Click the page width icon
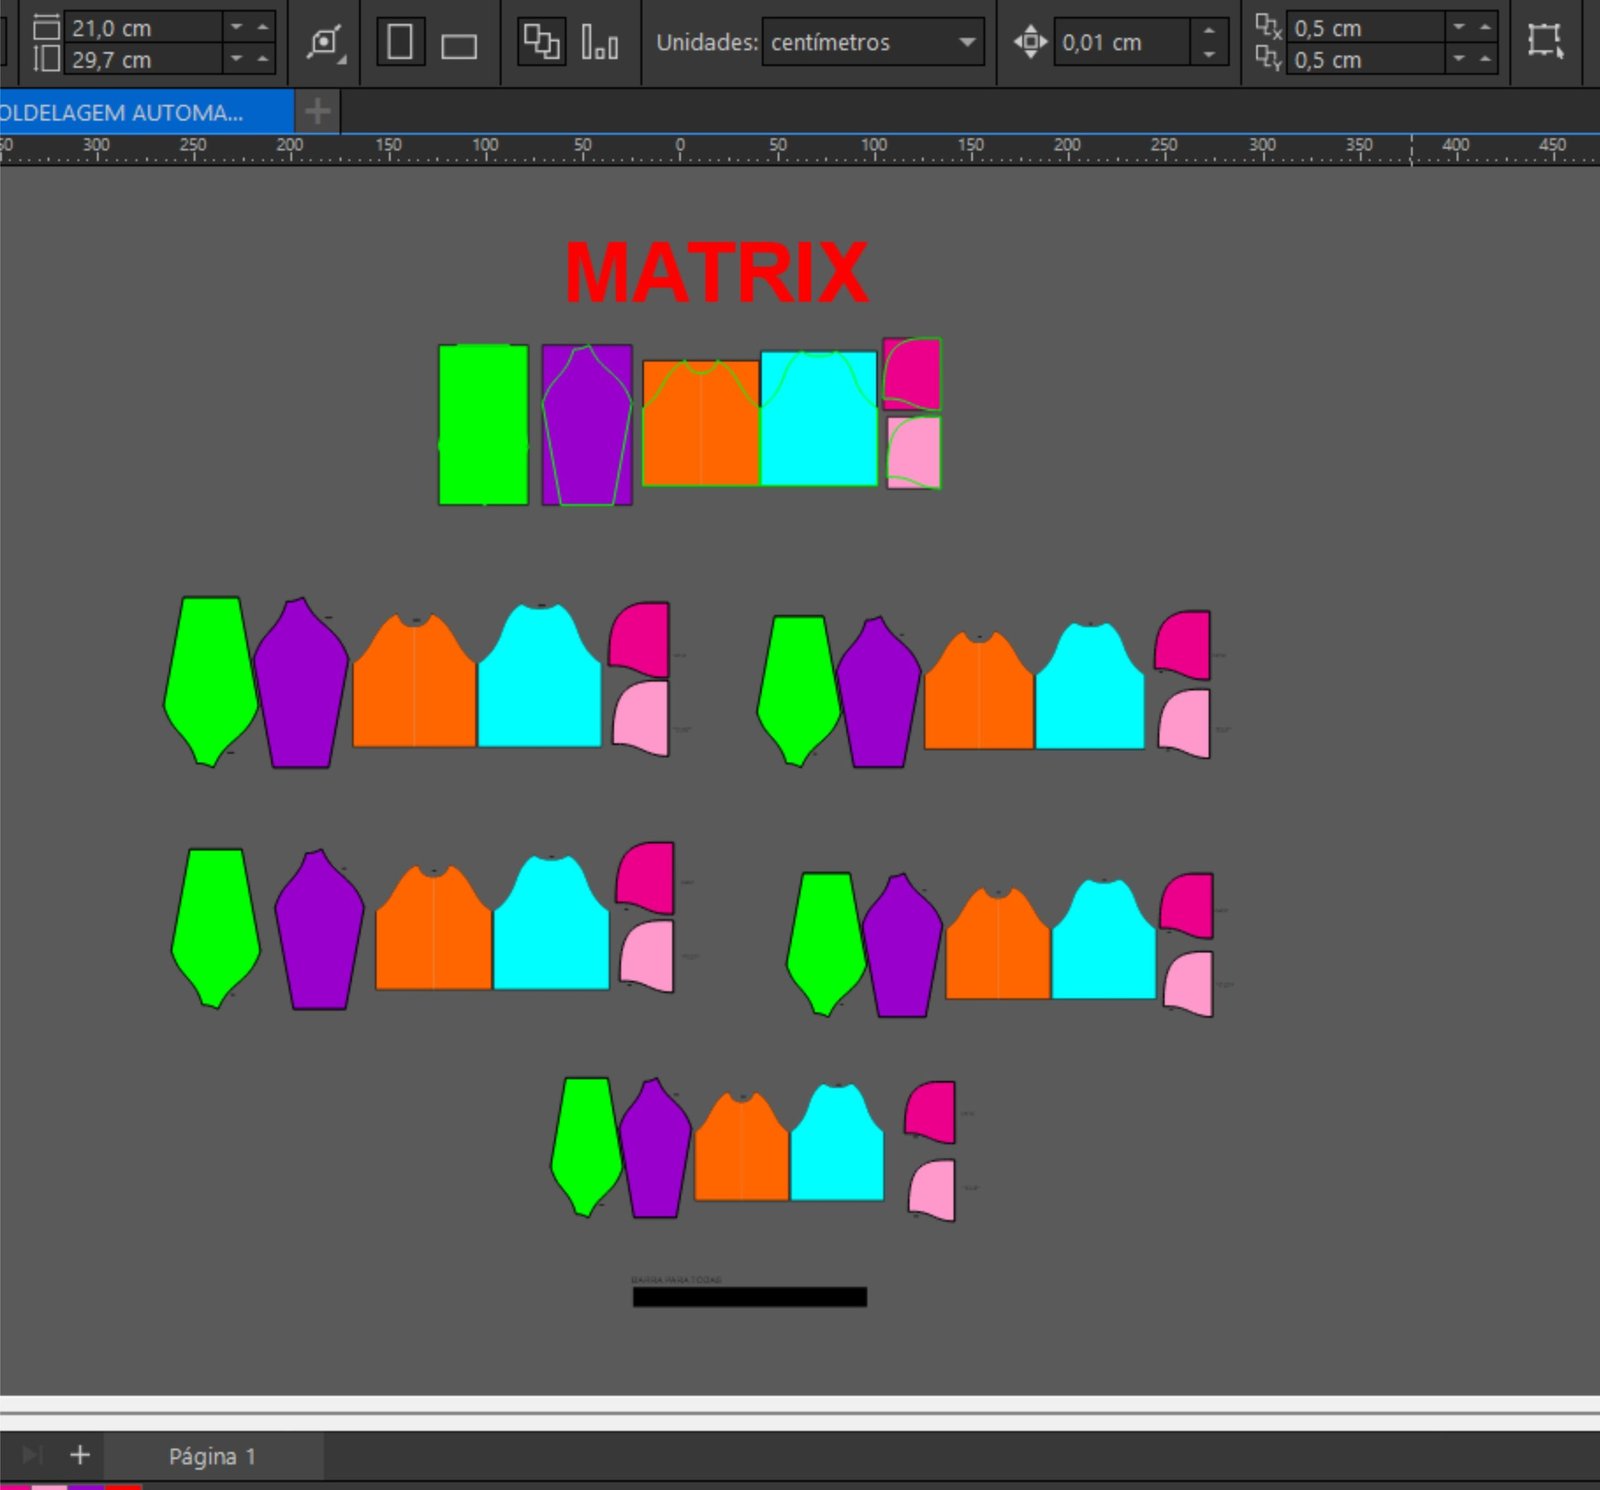Viewport: 1600px width, 1490px height. pyautogui.click(x=46, y=27)
